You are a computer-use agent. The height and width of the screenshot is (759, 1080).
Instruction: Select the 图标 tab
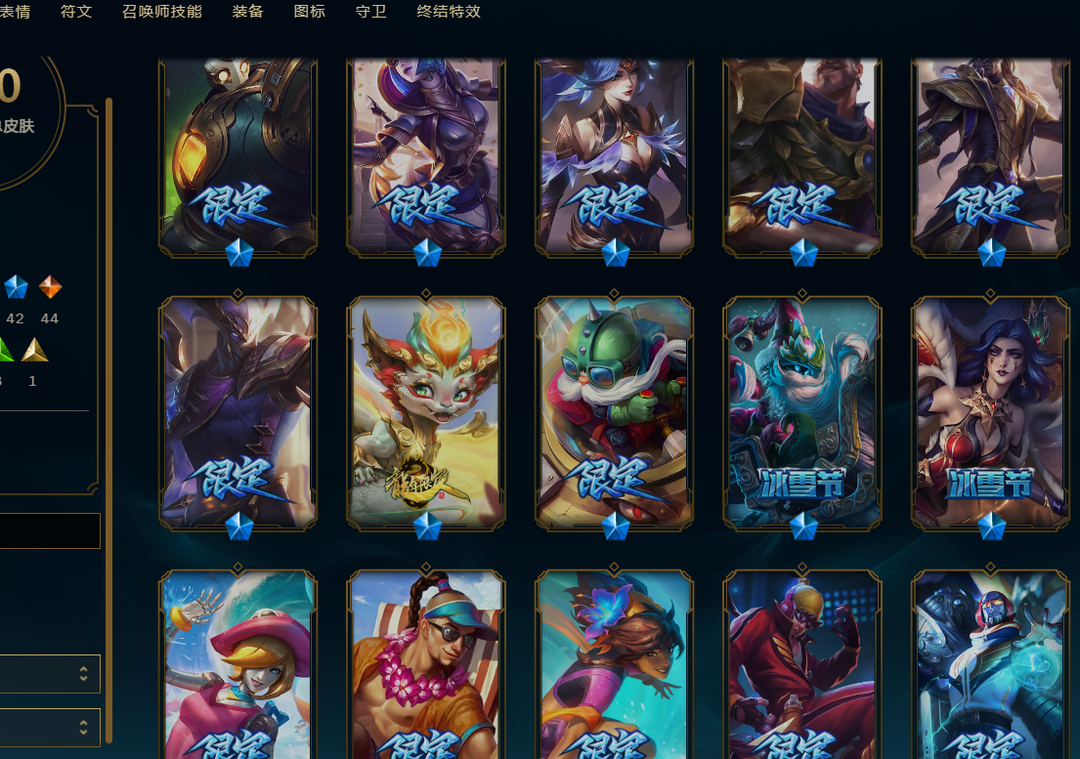pyautogui.click(x=309, y=12)
